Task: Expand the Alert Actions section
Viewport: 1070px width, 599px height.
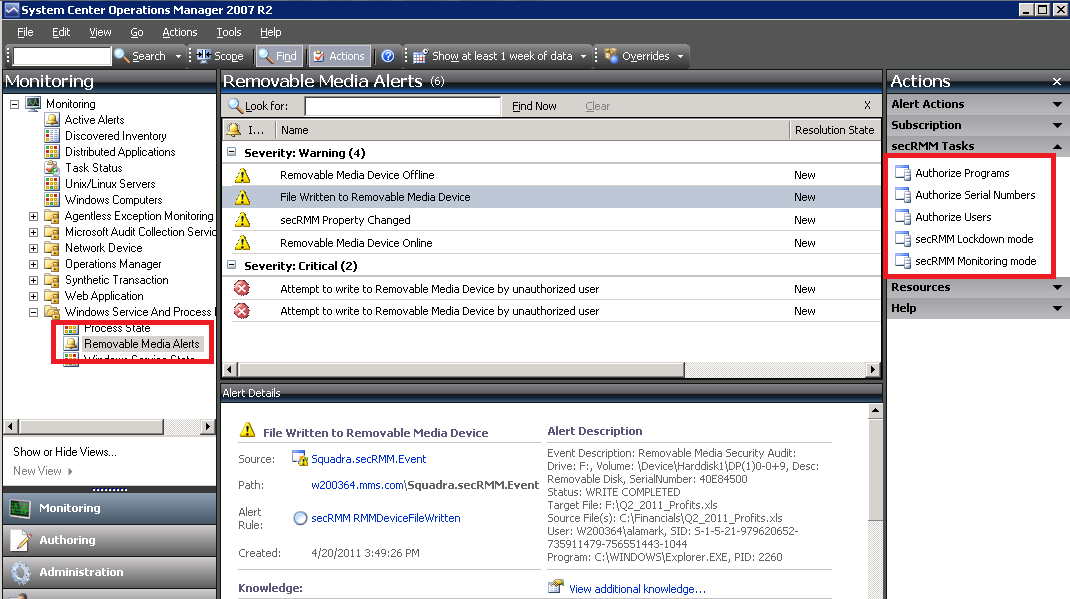Action: 1057,104
